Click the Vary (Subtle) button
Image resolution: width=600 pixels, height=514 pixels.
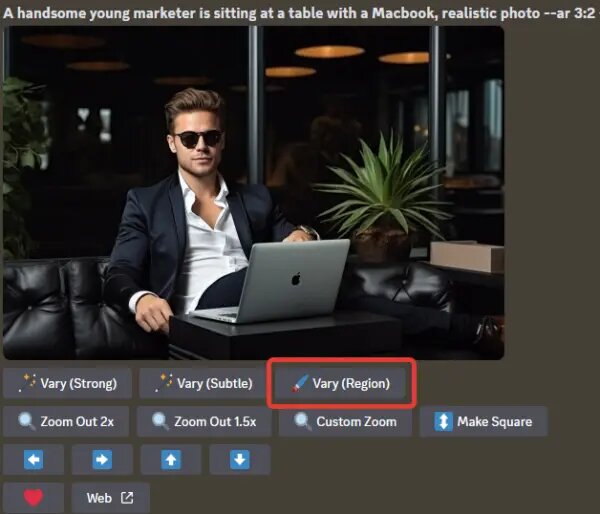coord(203,383)
